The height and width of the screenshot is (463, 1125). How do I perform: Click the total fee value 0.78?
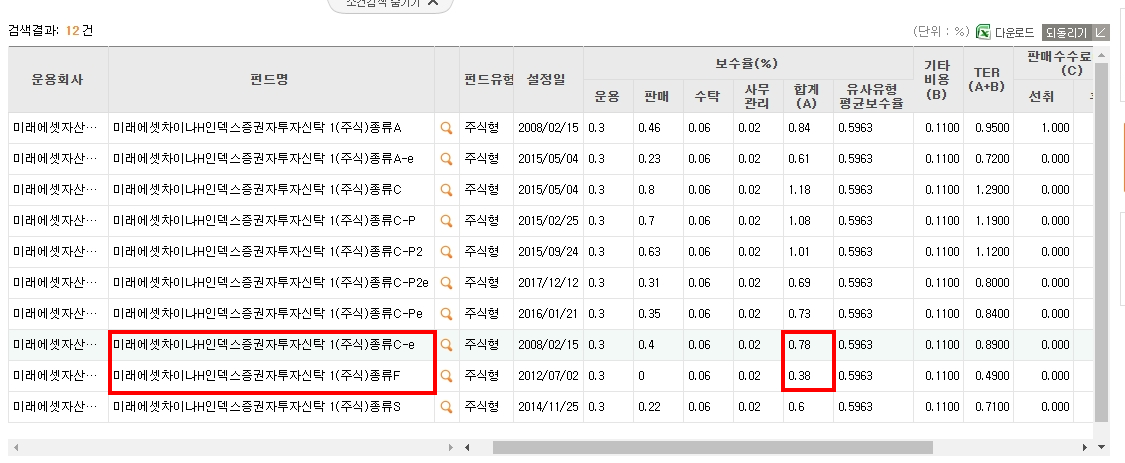tap(799, 345)
